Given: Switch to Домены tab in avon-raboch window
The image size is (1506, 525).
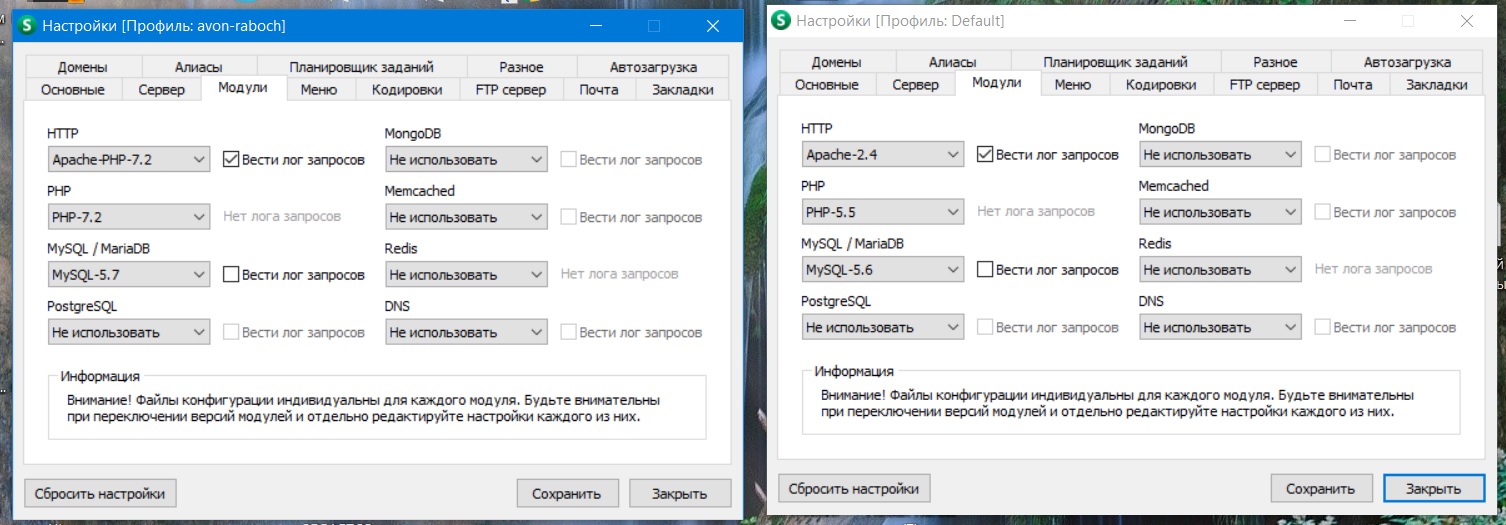Looking at the screenshot, I should 82,68.
